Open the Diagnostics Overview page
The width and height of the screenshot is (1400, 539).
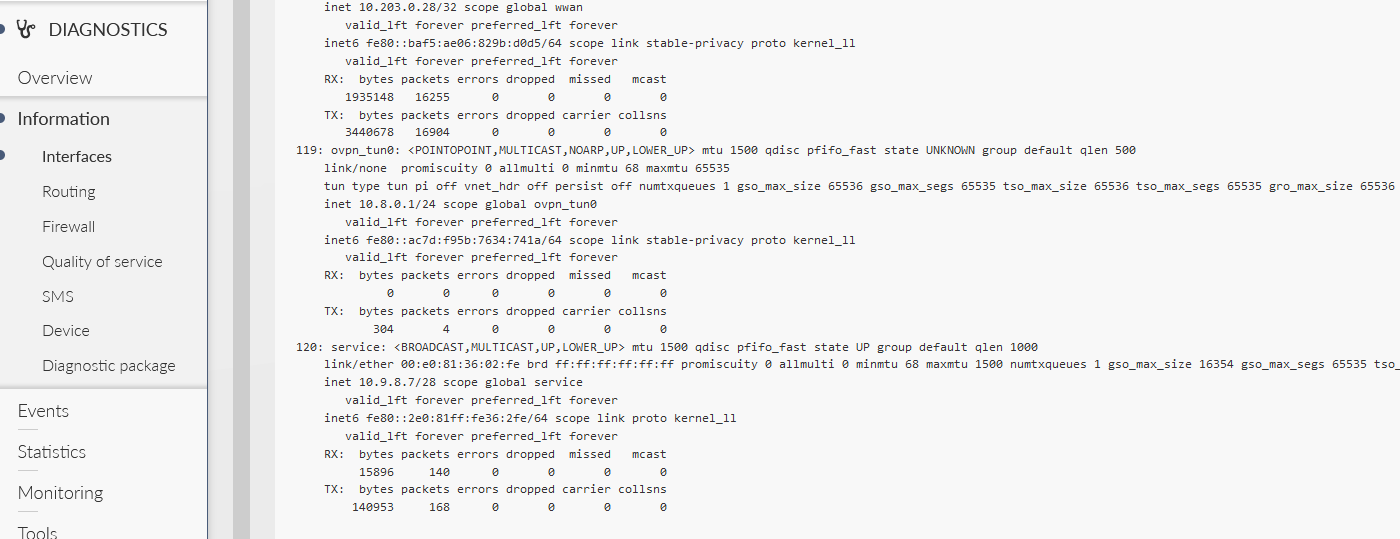tap(55, 78)
